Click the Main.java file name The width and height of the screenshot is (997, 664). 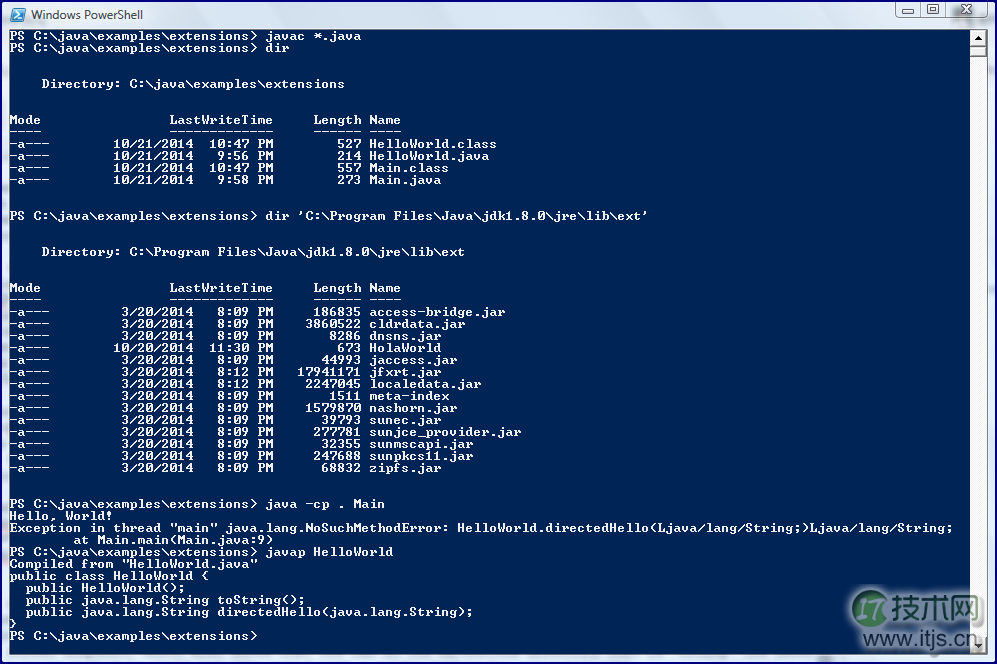[405, 180]
